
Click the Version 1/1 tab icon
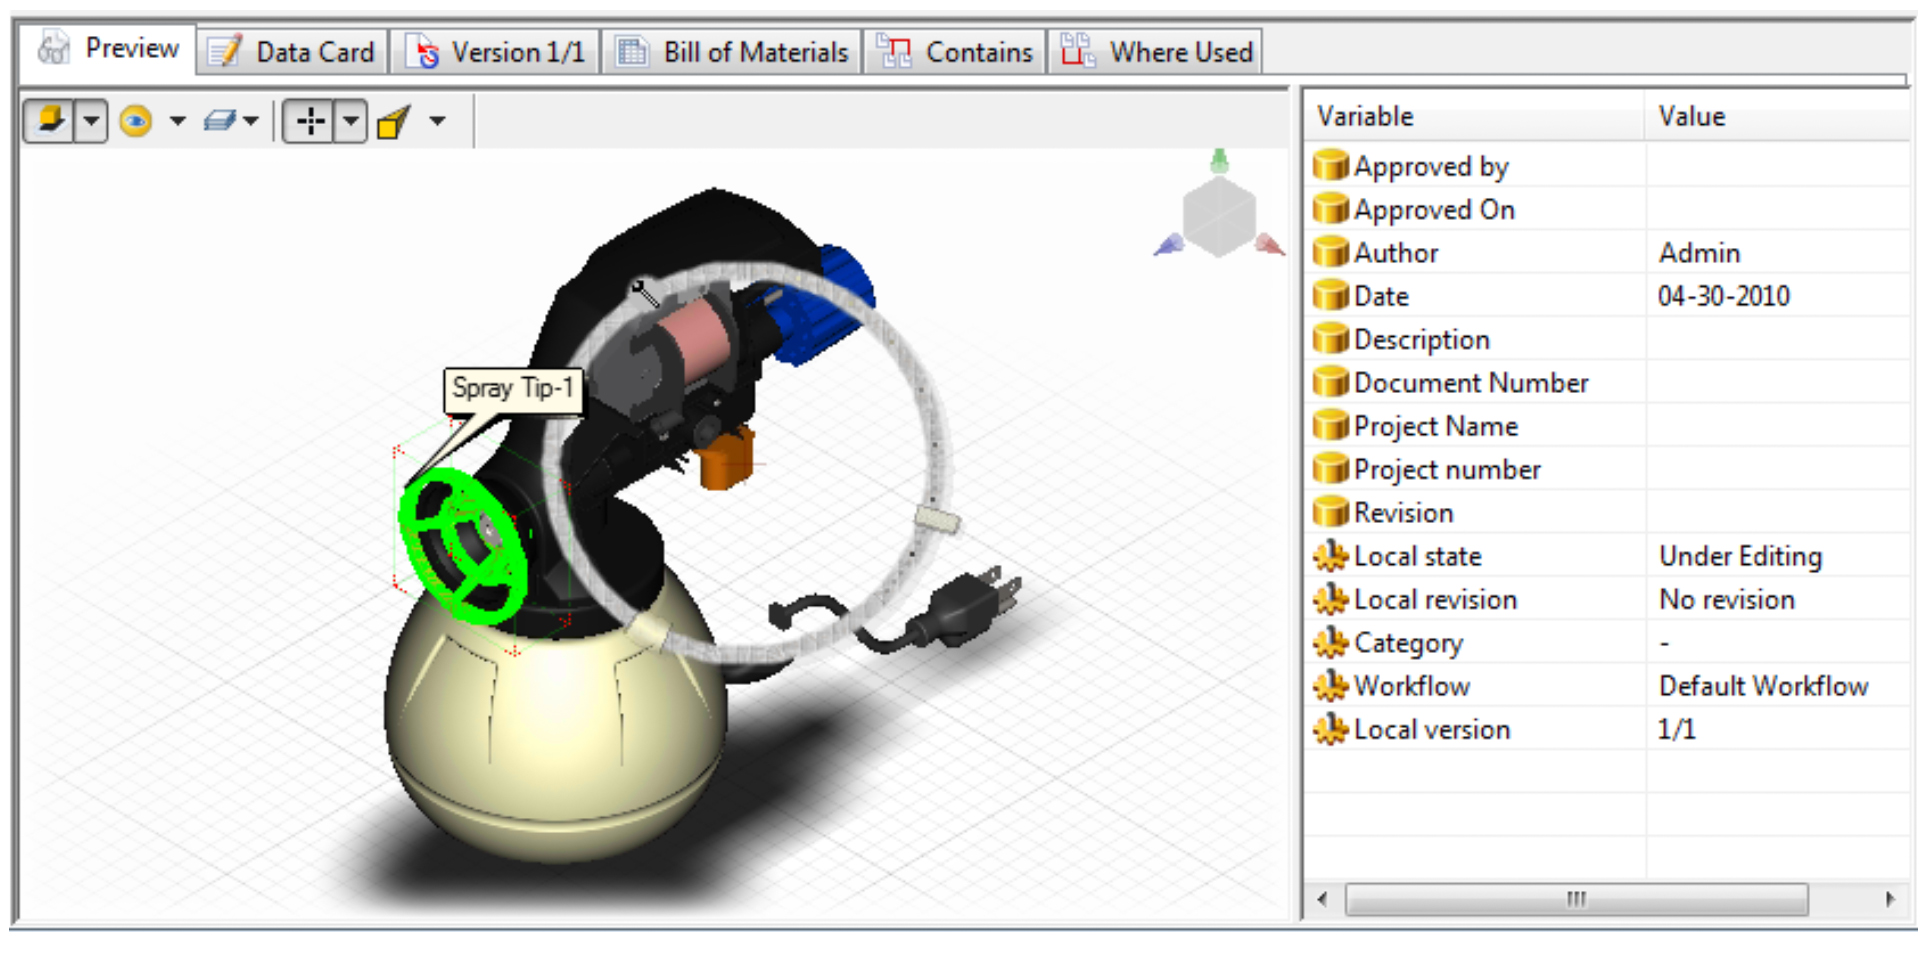click(x=427, y=52)
